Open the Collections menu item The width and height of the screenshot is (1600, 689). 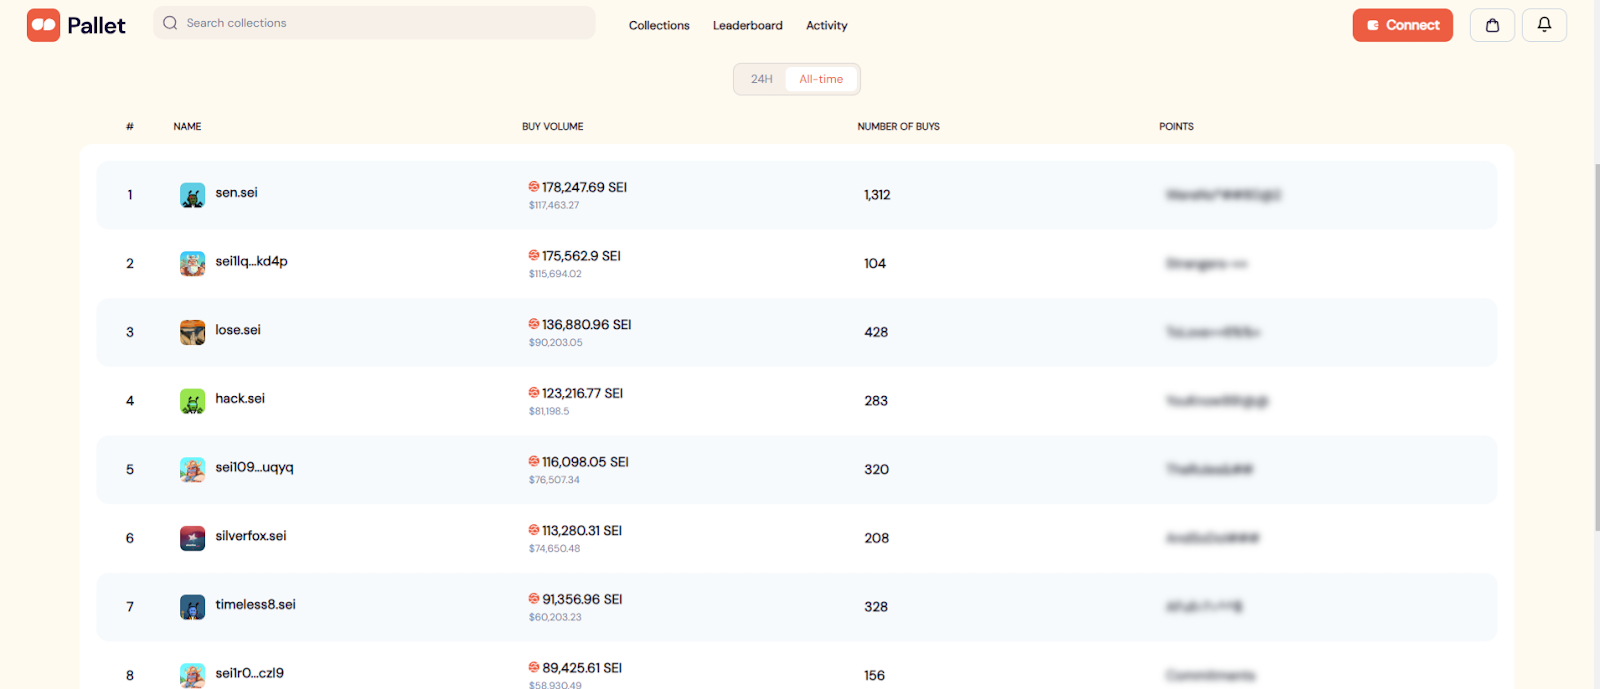point(659,25)
